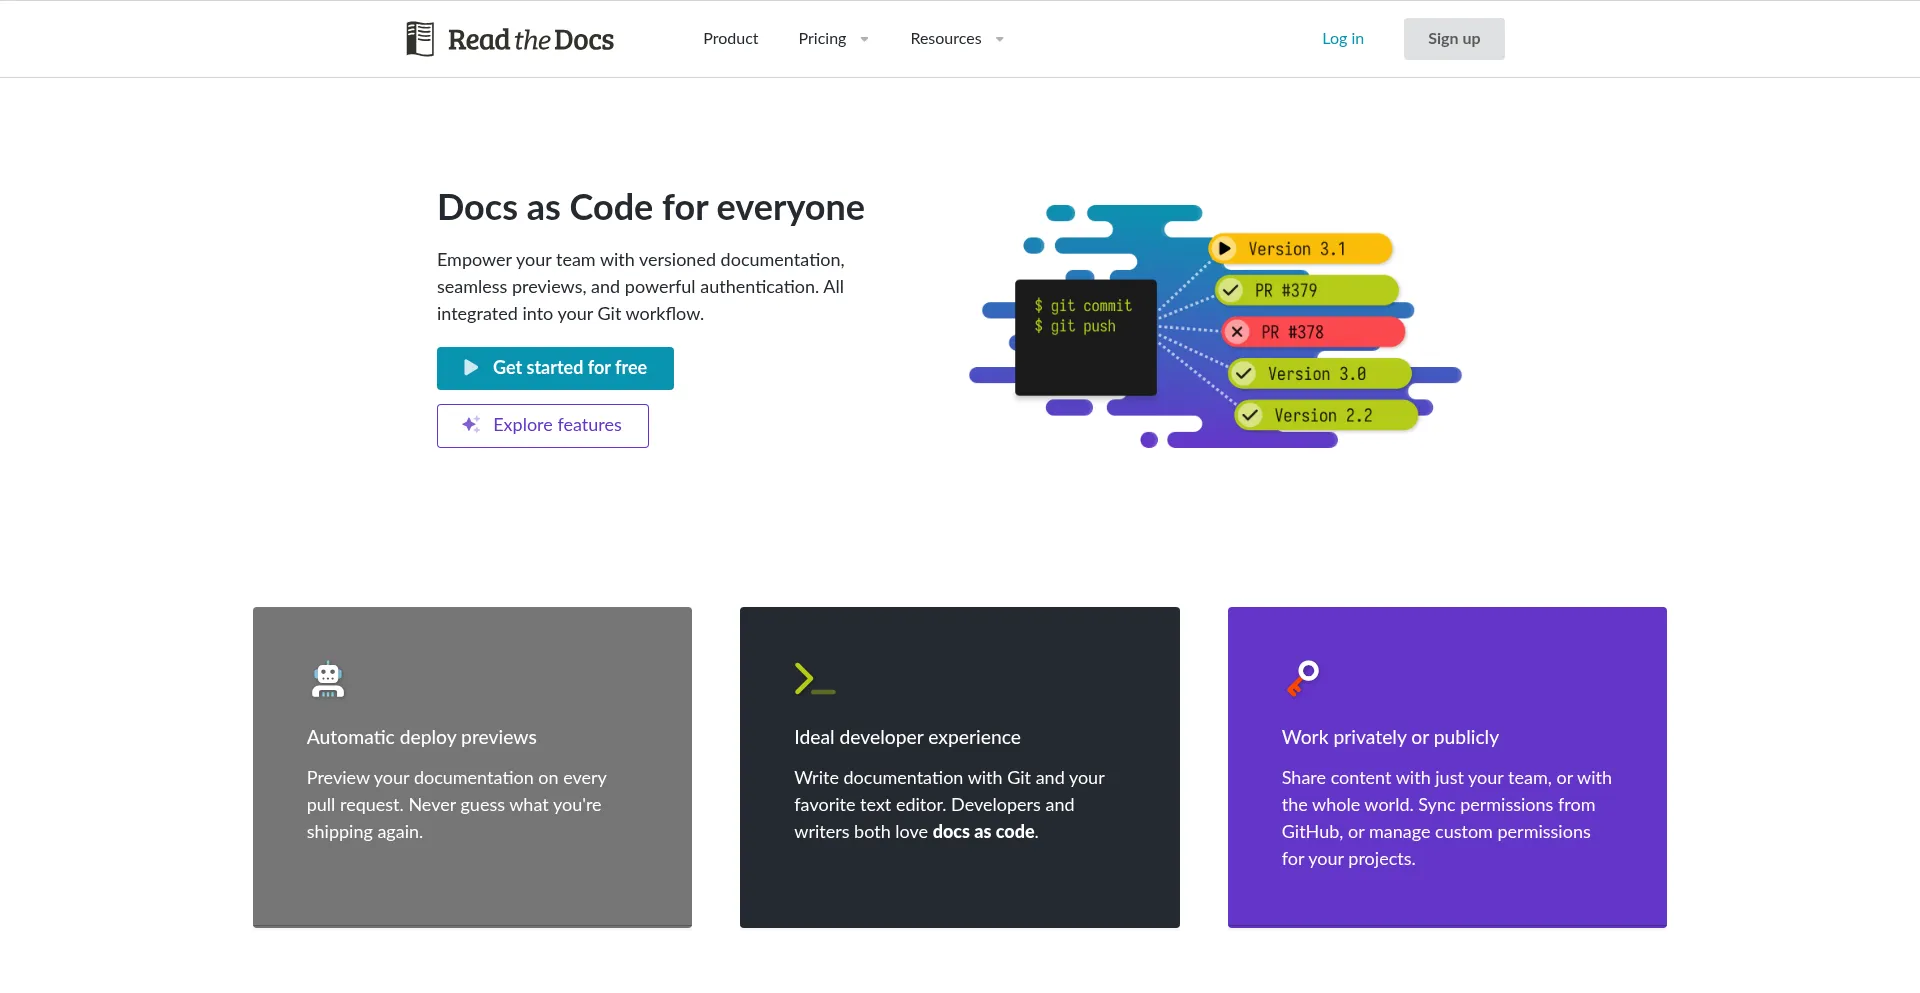Click the green checkmark next to PR #379
Image resolution: width=1920 pixels, height=993 pixels.
(x=1231, y=290)
